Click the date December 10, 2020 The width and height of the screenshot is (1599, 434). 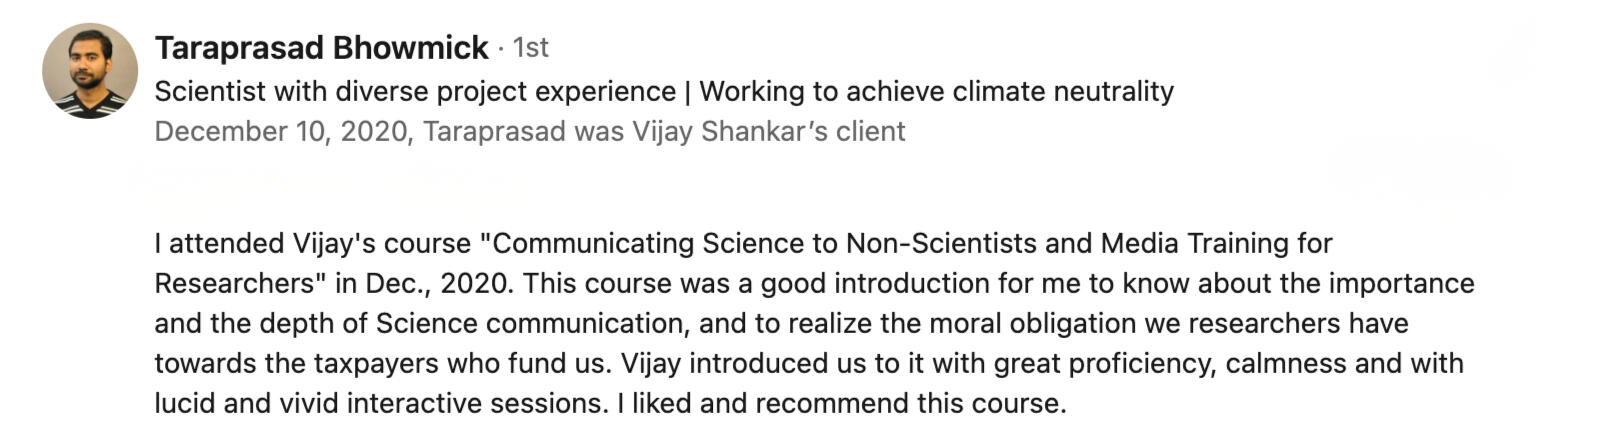tap(281, 131)
